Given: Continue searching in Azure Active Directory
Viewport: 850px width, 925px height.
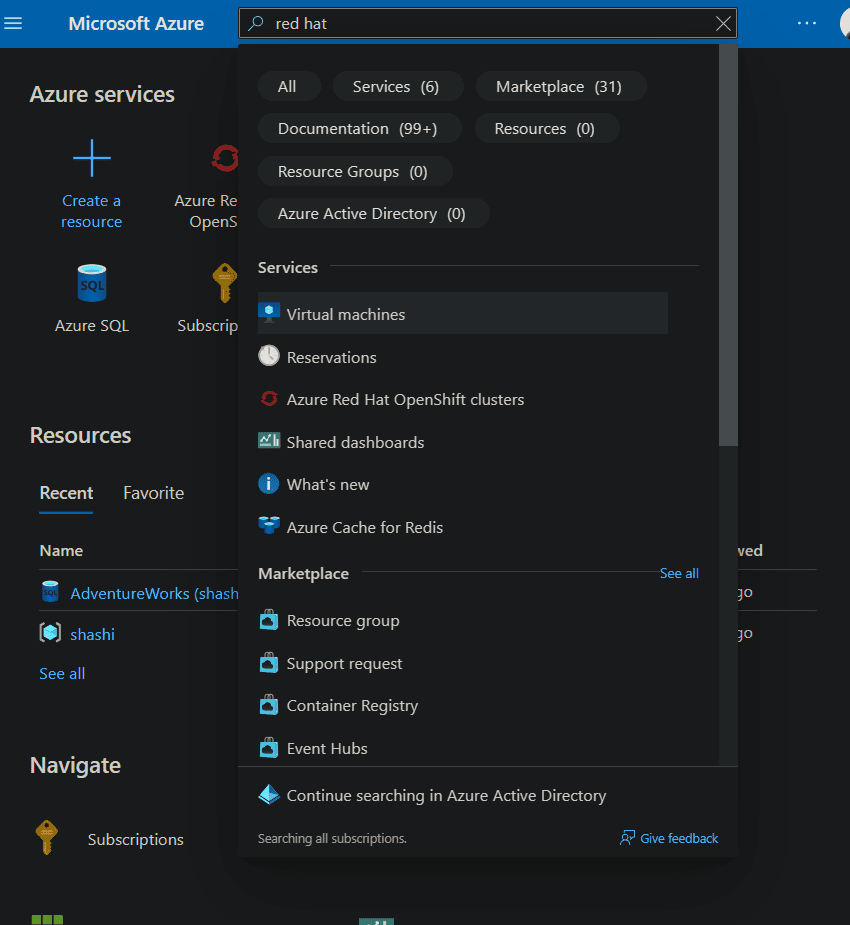Looking at the screenshot, I should point(446,796).
